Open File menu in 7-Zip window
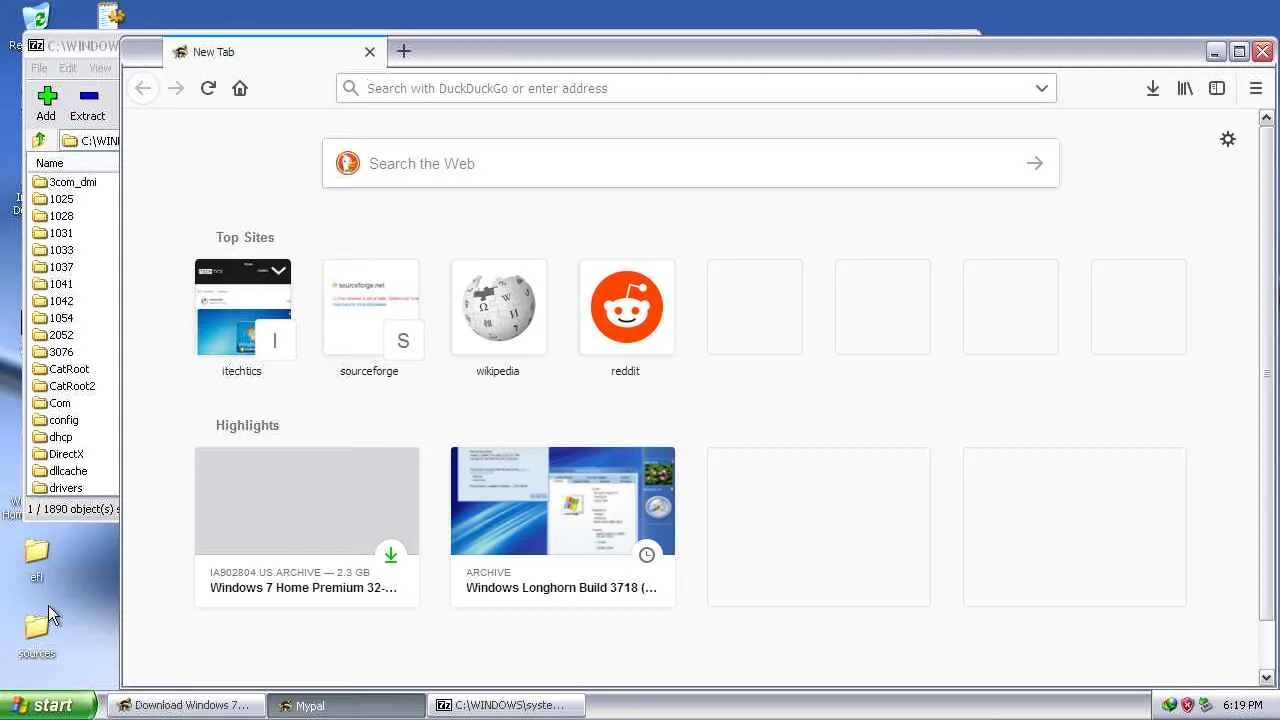Screen dimensions: 1280x720 click(x=39, y=68)
